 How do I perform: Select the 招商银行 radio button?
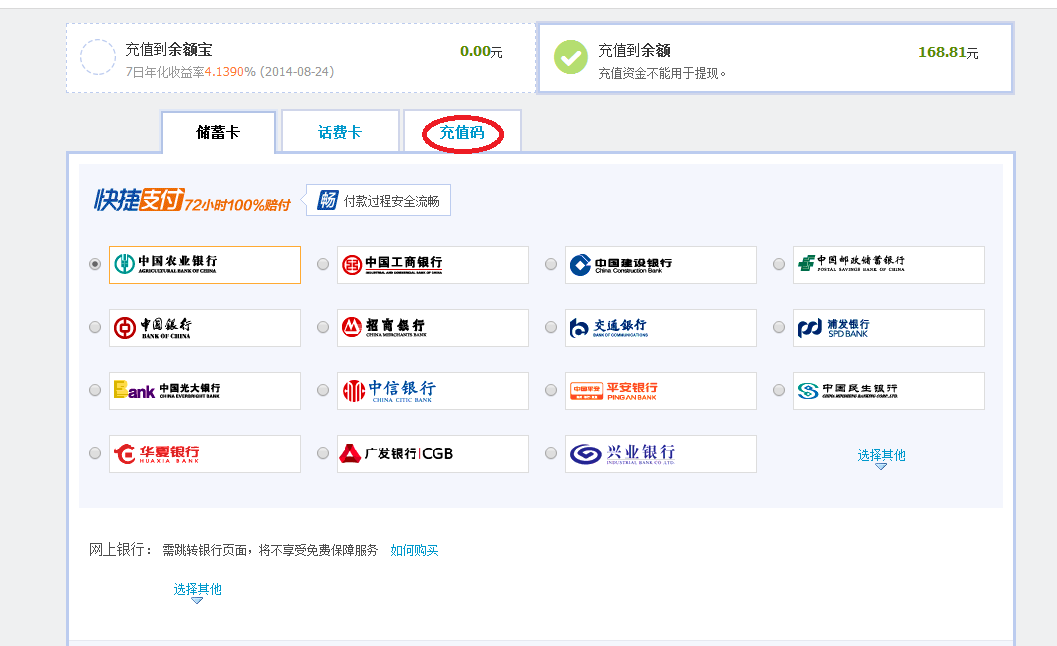323,327
